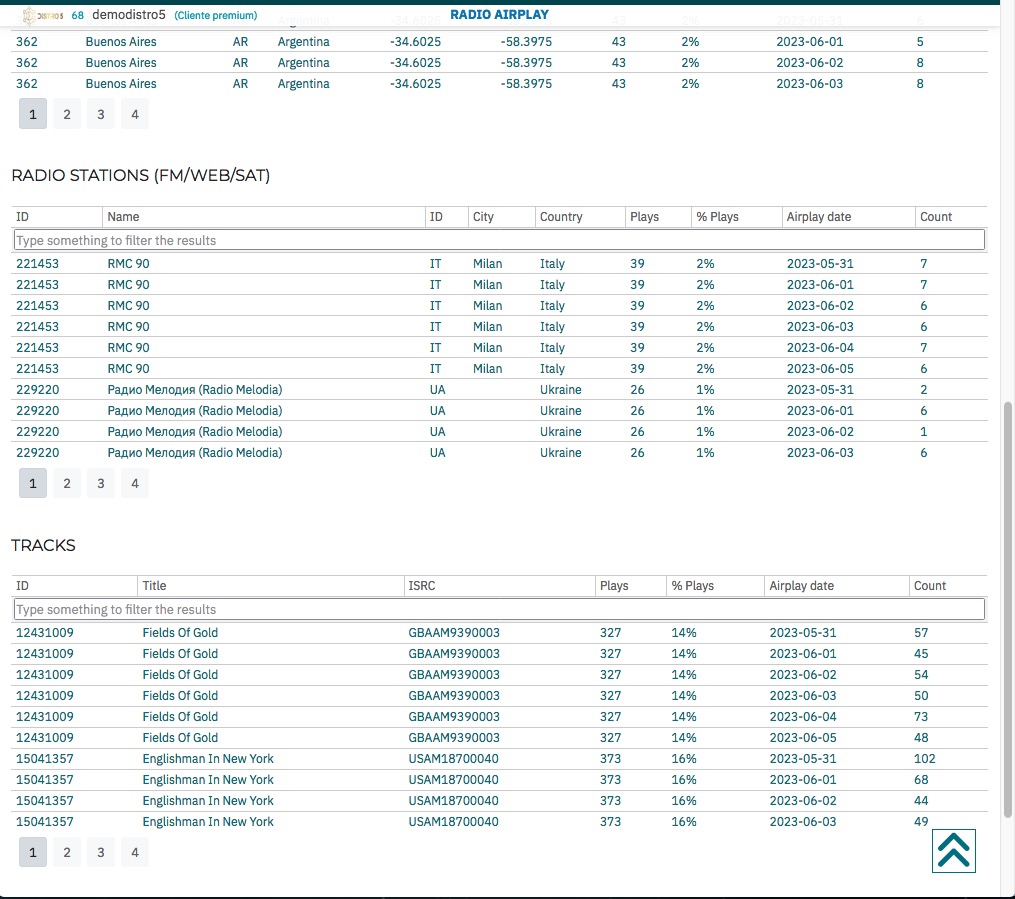
Task: Jump to page 4 of Radio Stations
Action: (135, 483)
